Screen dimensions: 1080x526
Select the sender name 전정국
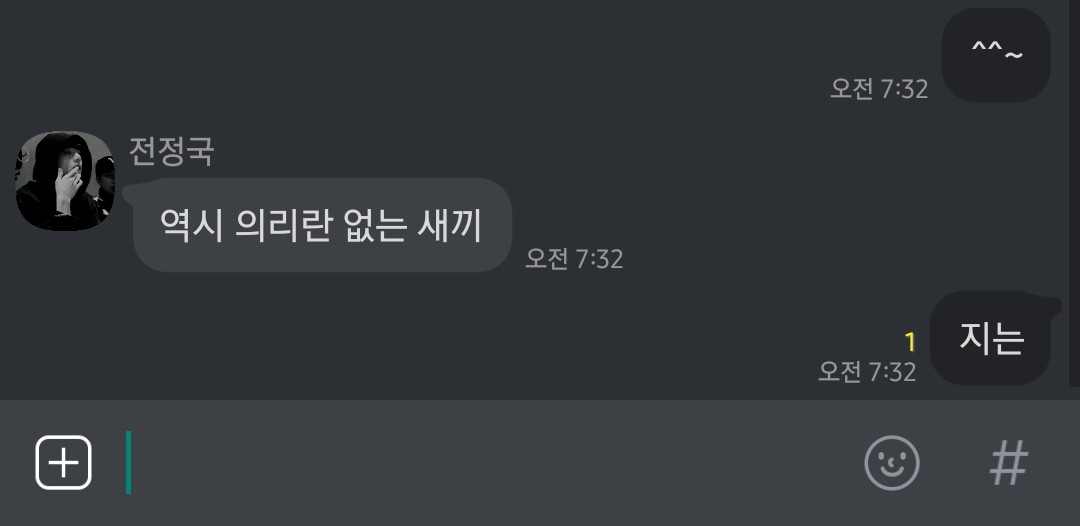(172, 151)
